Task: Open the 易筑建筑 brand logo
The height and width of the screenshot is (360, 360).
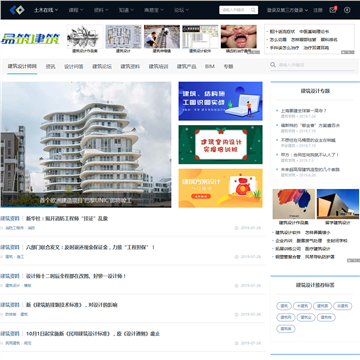Action: point(30,39)
